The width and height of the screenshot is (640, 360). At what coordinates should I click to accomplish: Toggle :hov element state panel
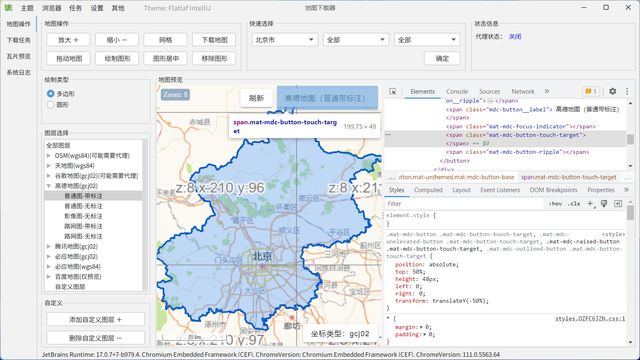[556, 203]
